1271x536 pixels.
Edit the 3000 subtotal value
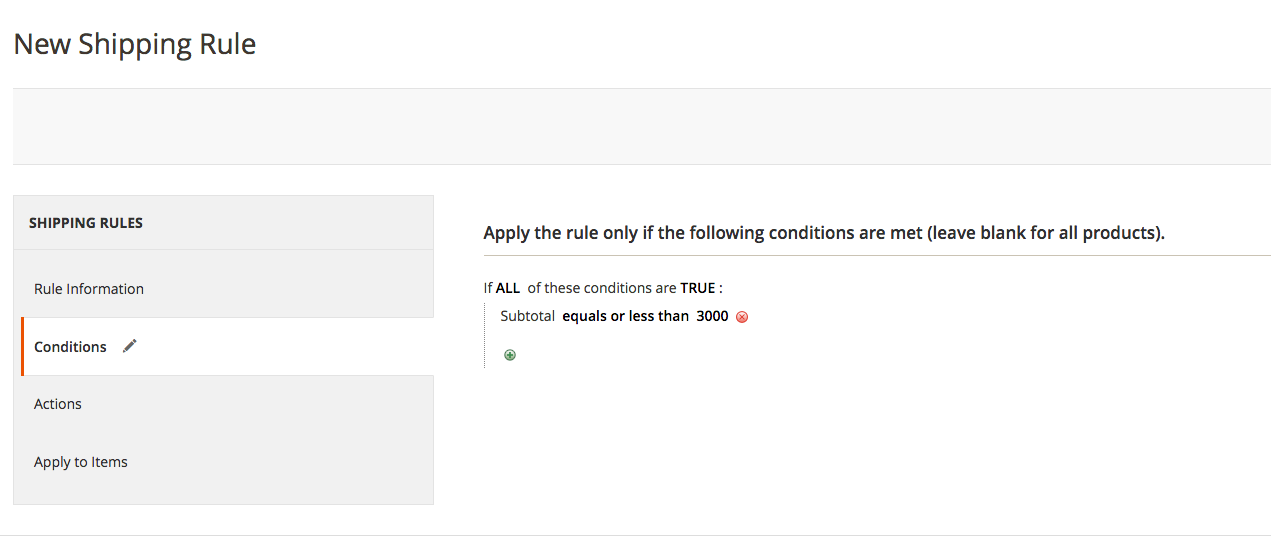pos(712,317)
